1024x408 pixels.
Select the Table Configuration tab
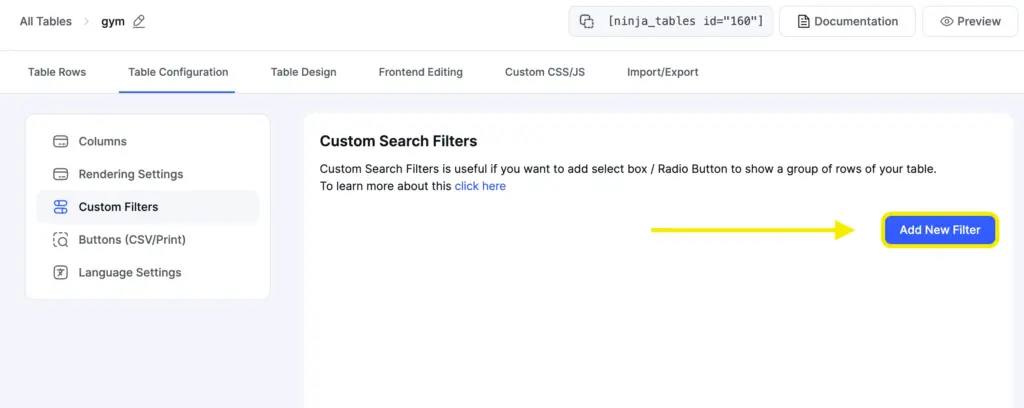[x=178, y=72]
